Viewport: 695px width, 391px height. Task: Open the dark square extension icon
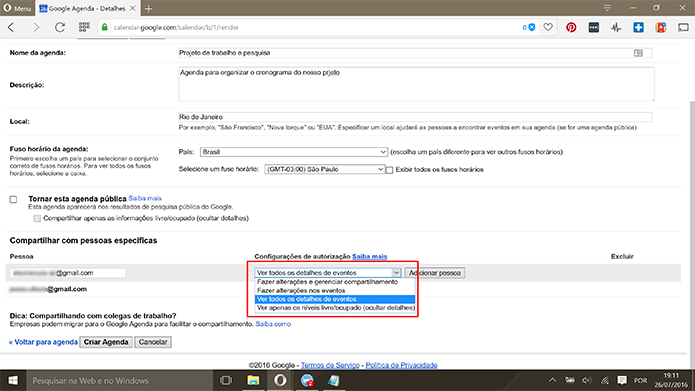[x=593, y=27]
